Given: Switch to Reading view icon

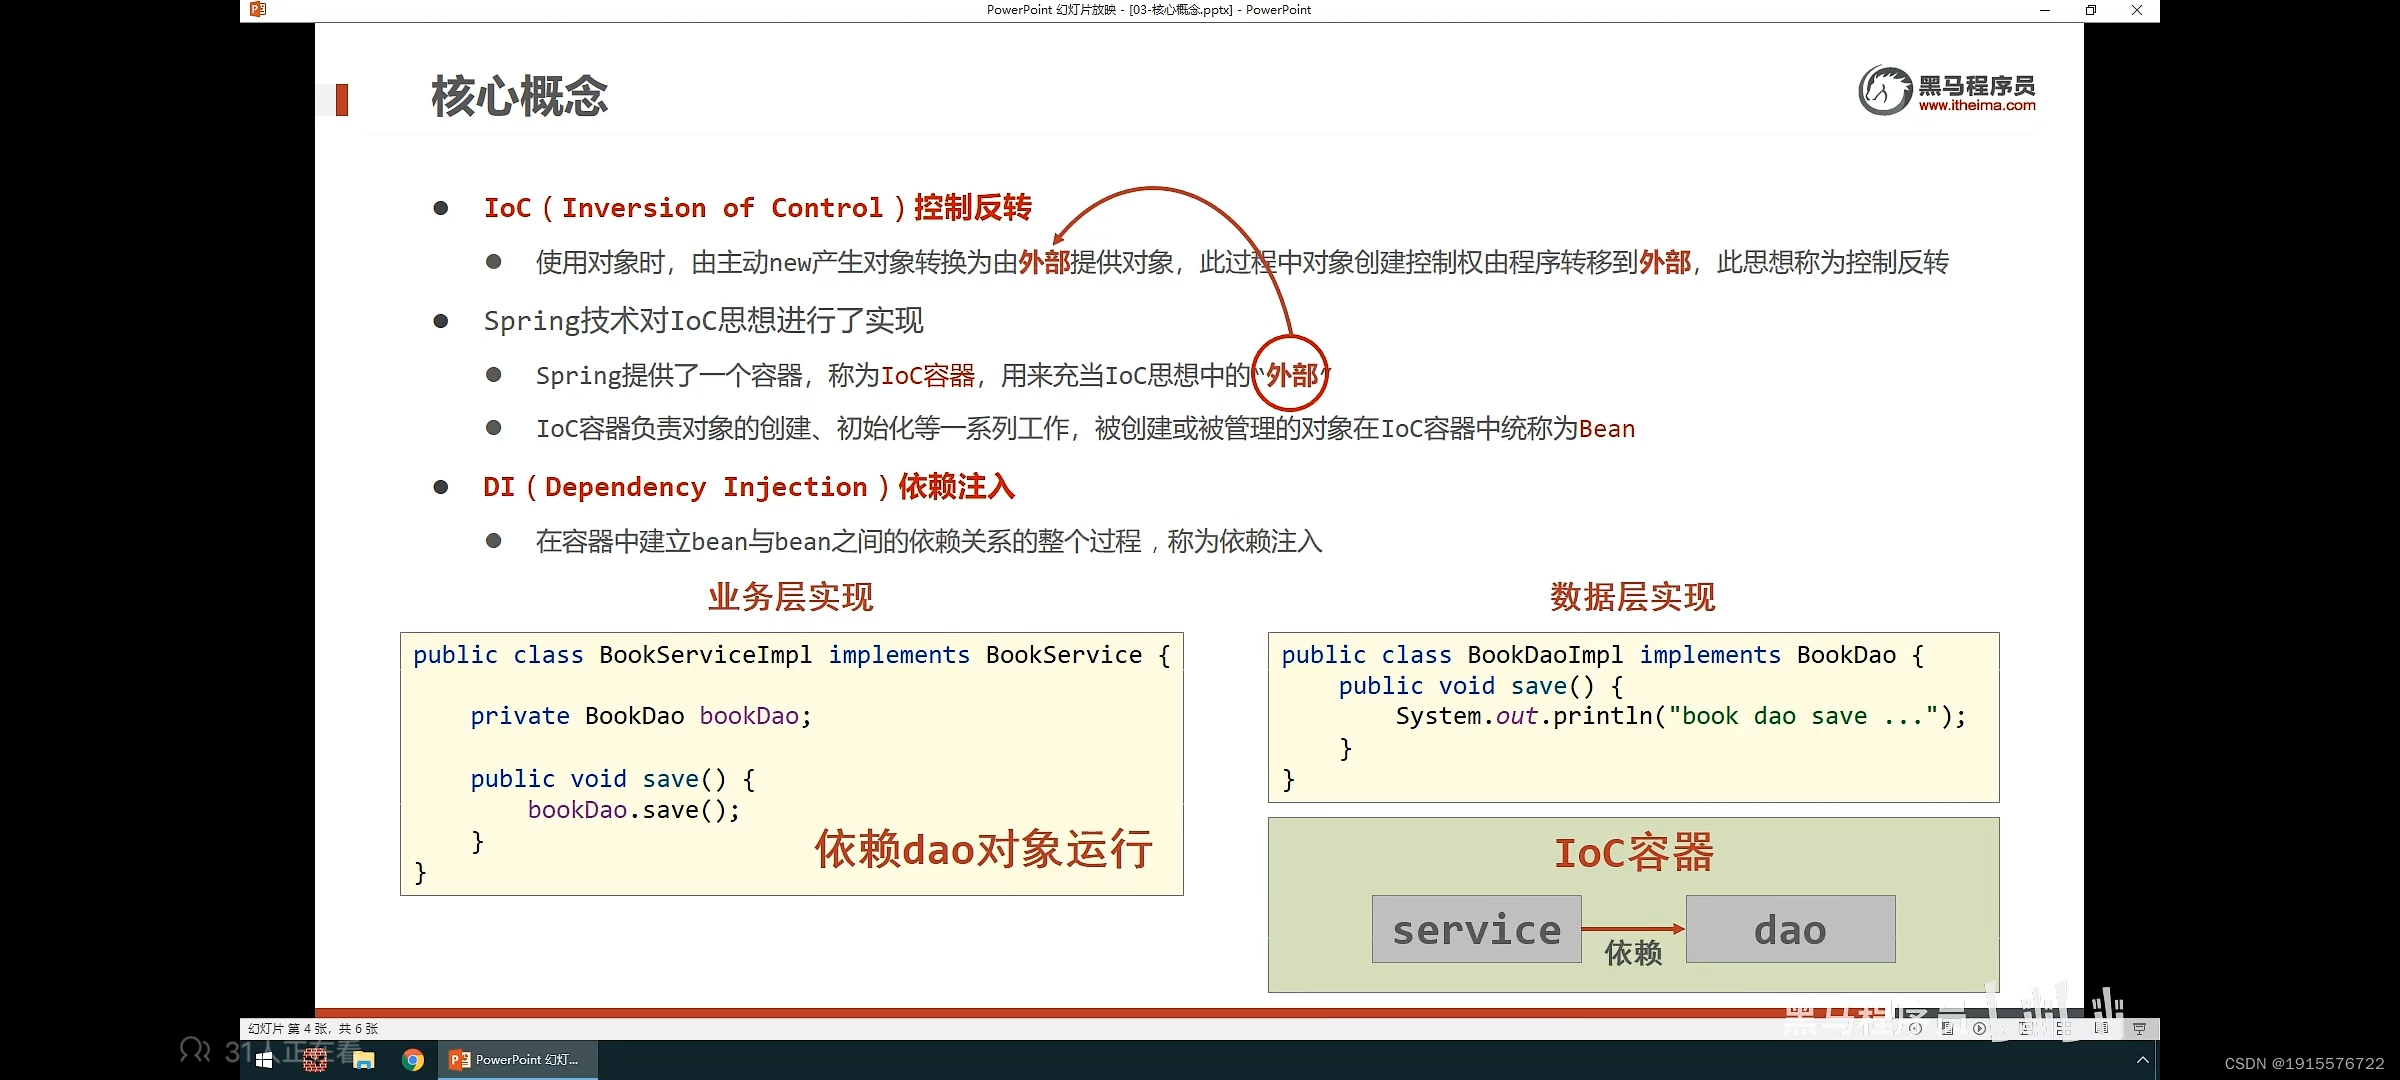Looking at the screenshot, I should (2101, 1028).
